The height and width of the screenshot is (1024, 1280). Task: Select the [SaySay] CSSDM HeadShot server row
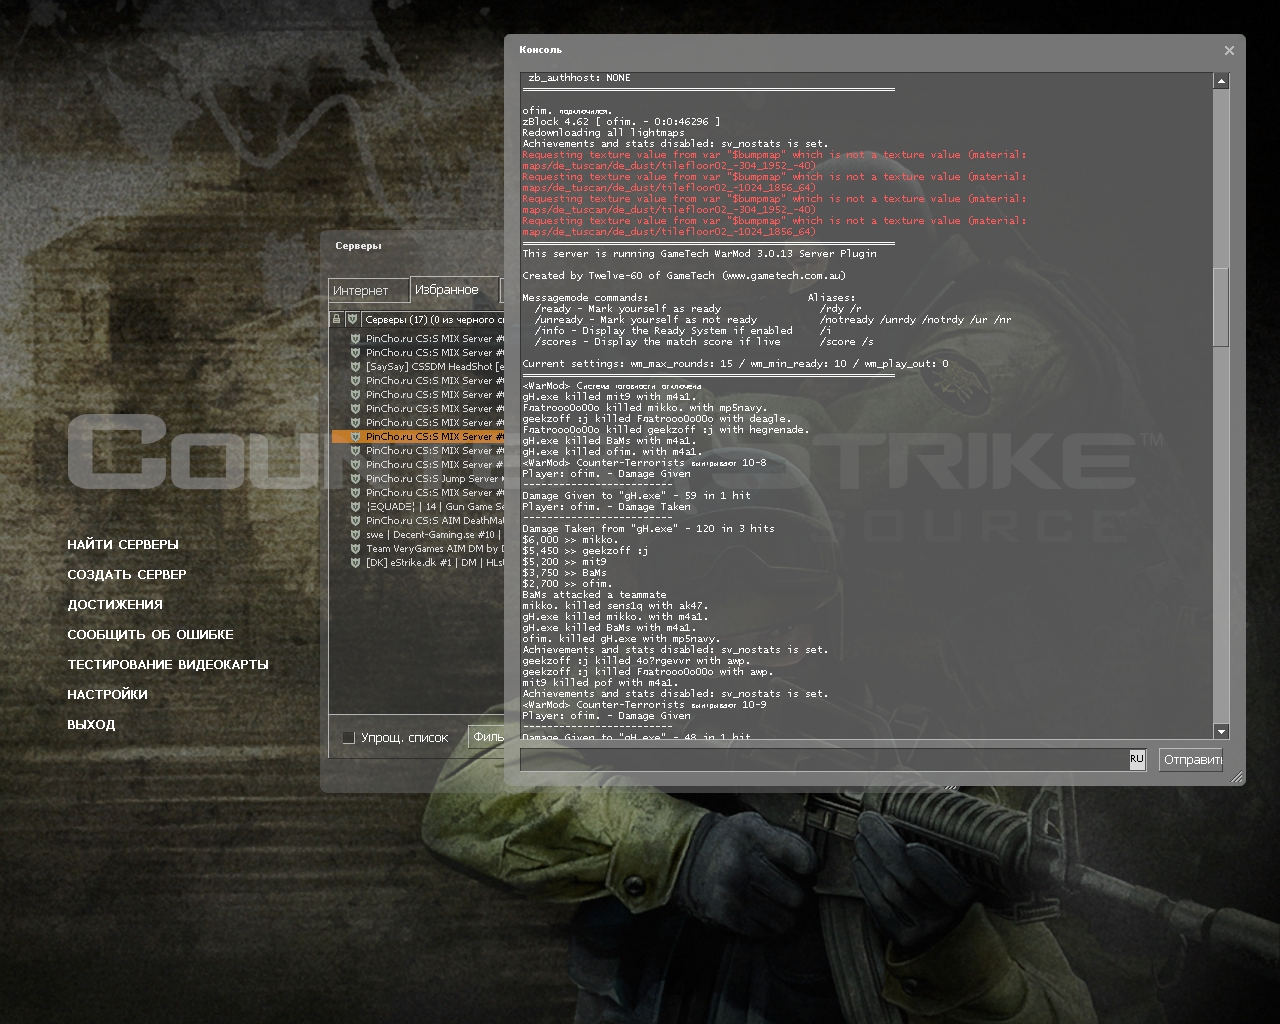click(x=418, y=367)
